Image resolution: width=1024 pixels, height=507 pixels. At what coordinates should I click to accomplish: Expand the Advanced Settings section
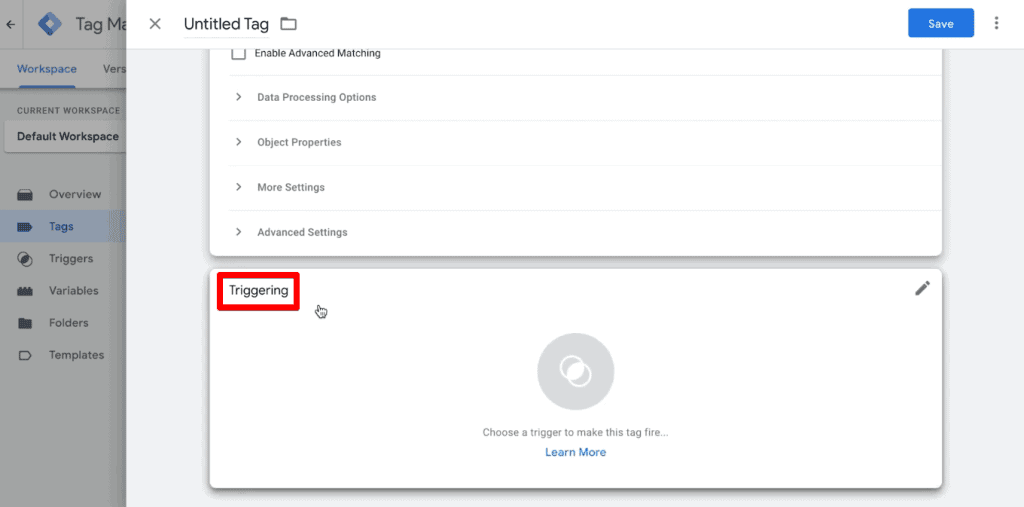click(x=585, y=233)
